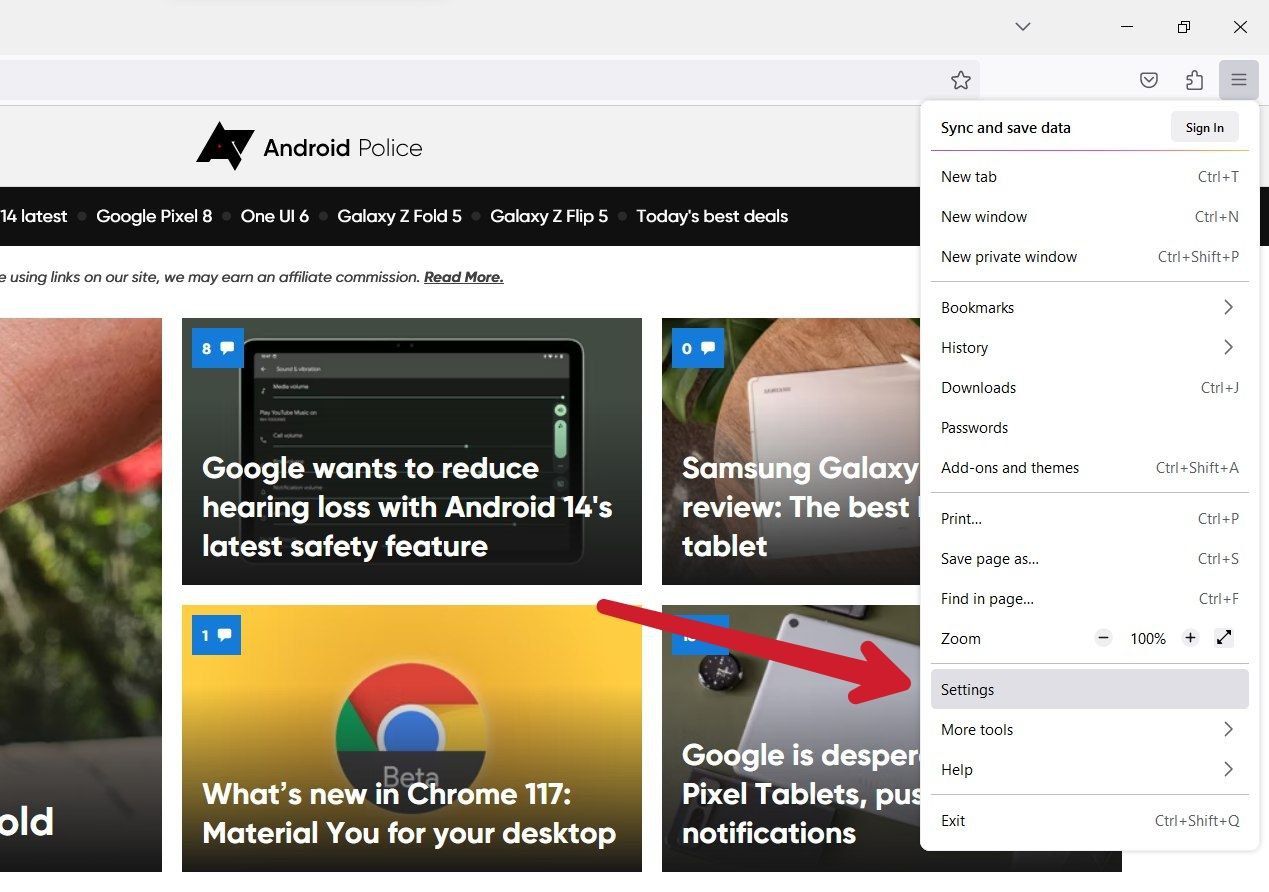Open the Extensions icon in the toolbar
The width and height of the screenshot is (1269, 892).
click(x=1193, y=80)
